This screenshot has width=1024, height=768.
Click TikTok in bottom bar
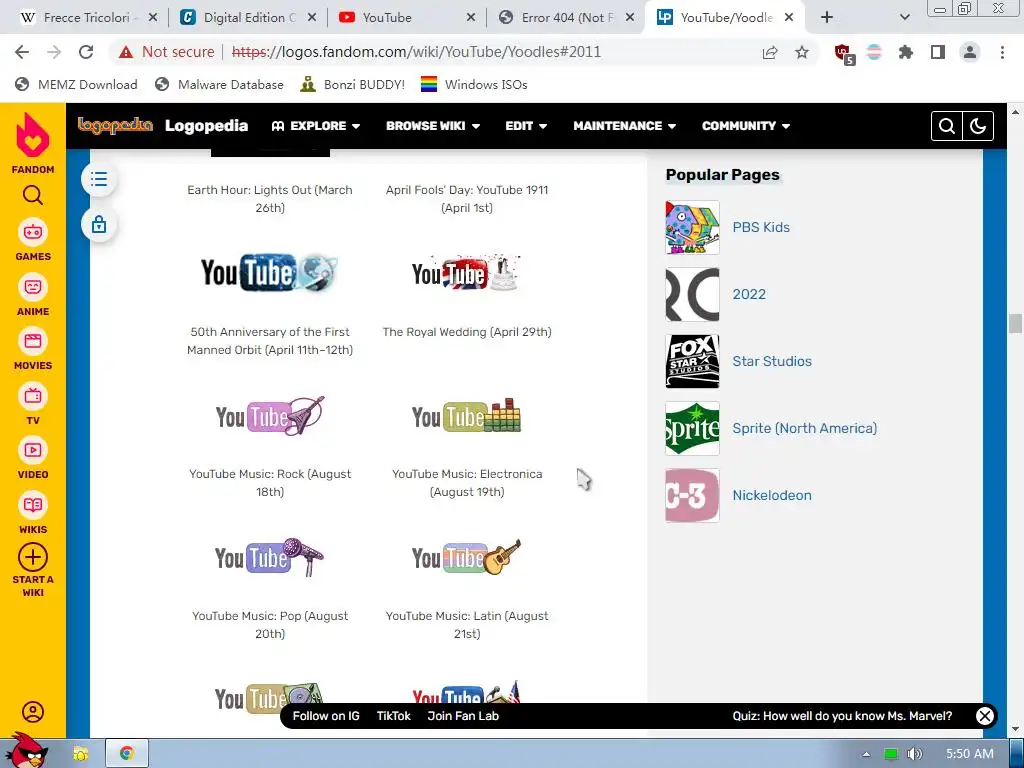pos(394,716)
